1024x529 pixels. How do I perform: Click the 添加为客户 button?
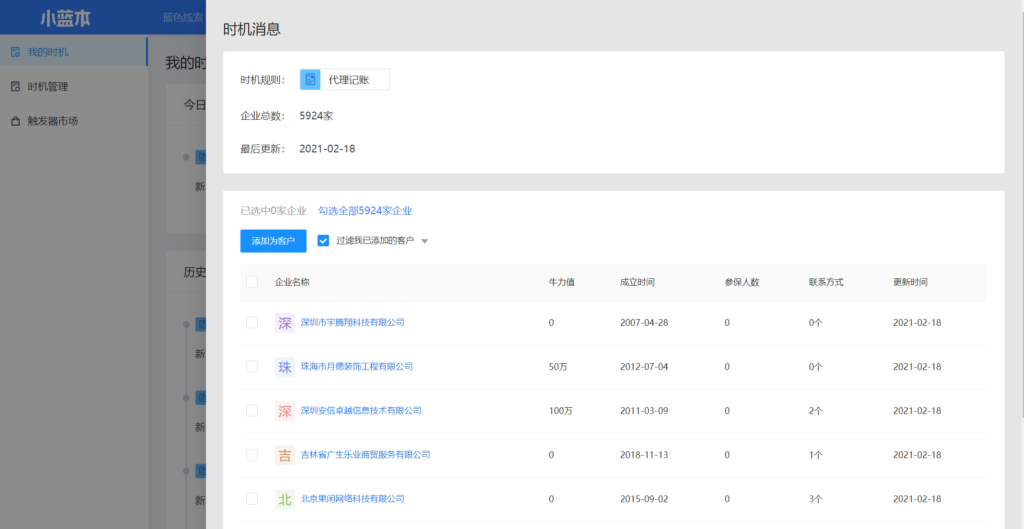pos(273,241)
